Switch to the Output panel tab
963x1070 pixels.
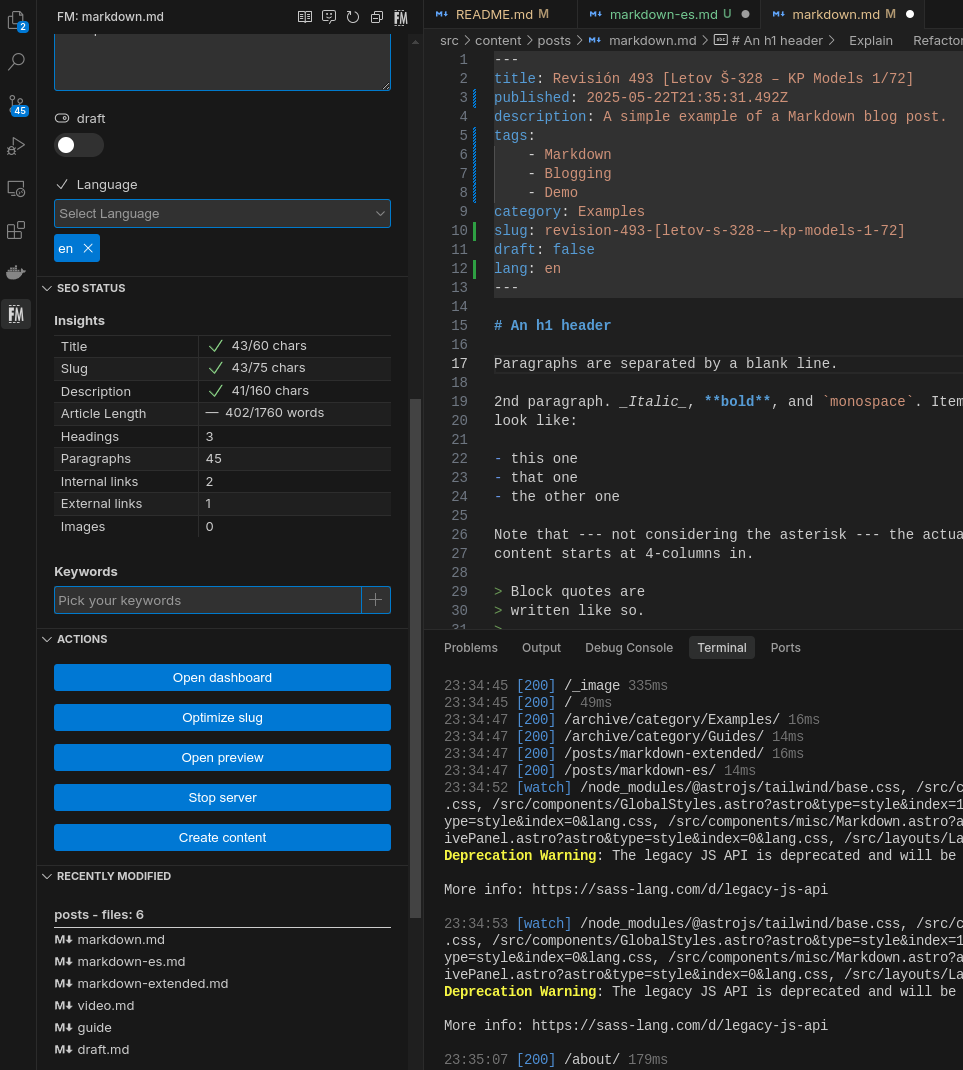pos(541,648)
